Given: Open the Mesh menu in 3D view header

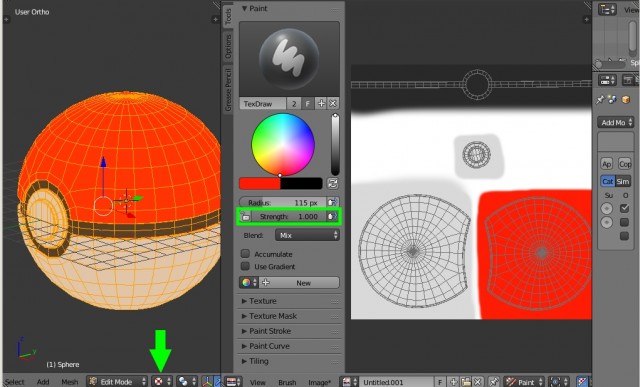Looking at the screenshot, I should [x=69, y=382].
